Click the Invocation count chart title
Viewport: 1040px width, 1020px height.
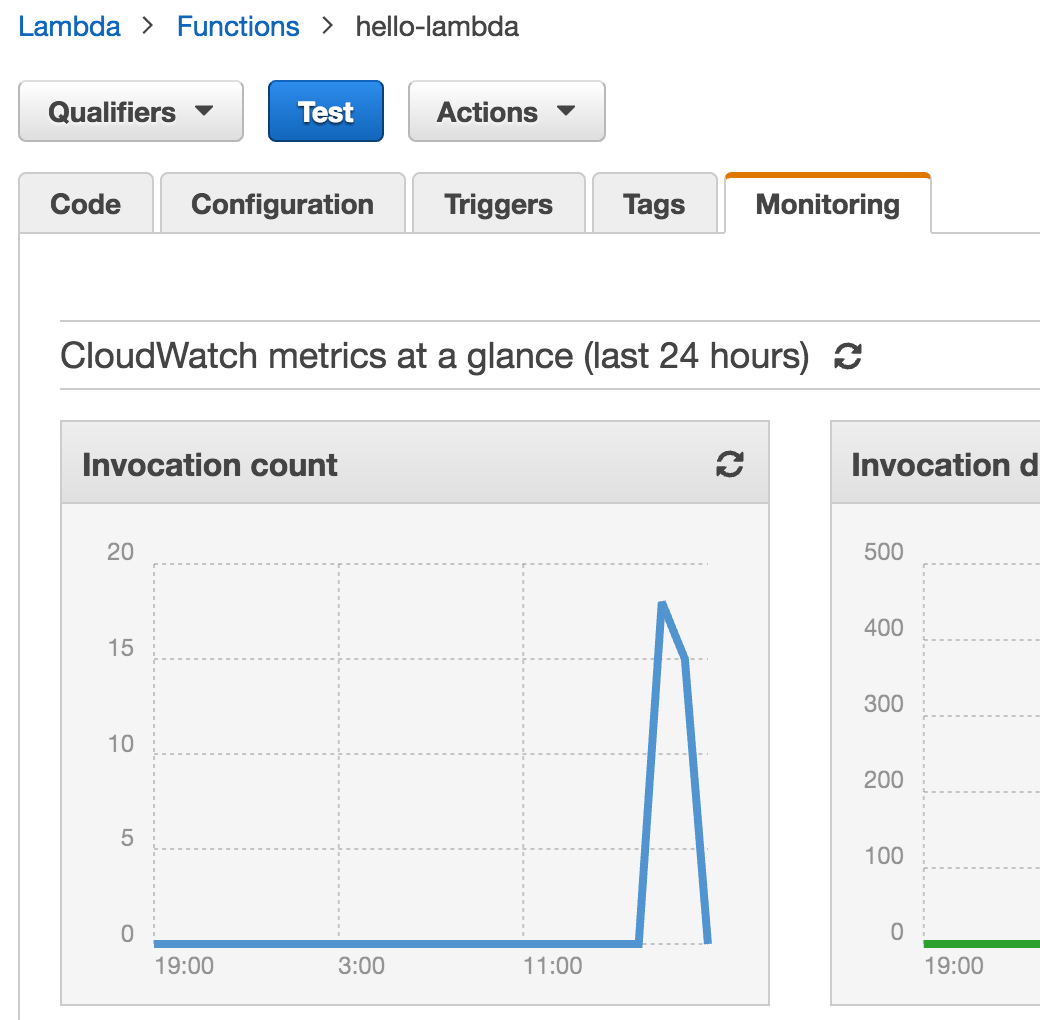coord(209,464)
